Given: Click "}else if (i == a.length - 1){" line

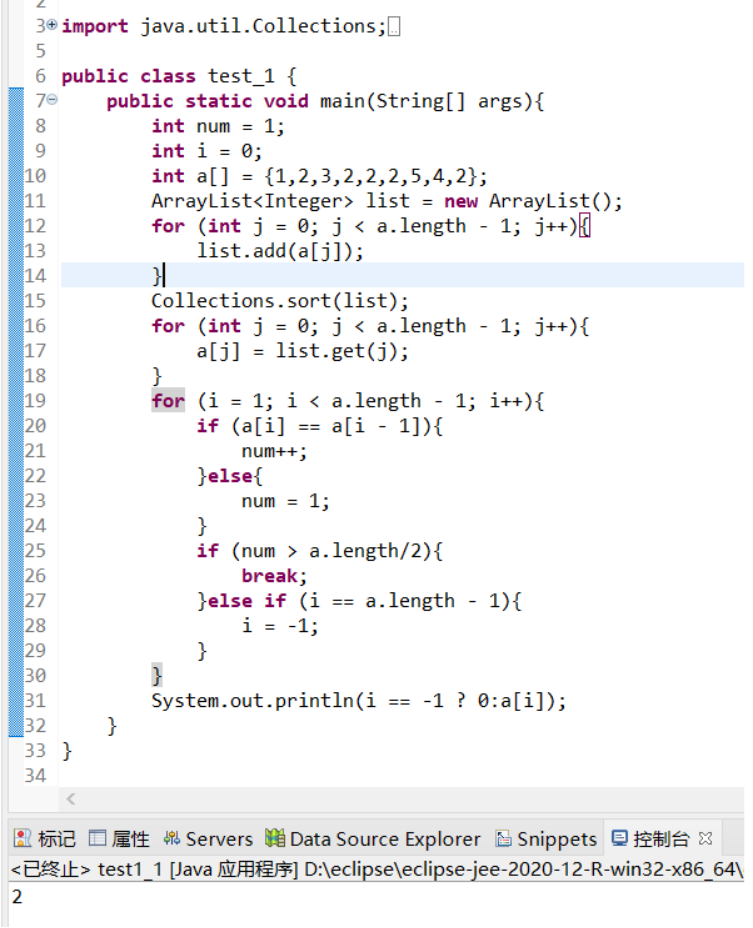Looking at the screenshot, I should point(359,601).
